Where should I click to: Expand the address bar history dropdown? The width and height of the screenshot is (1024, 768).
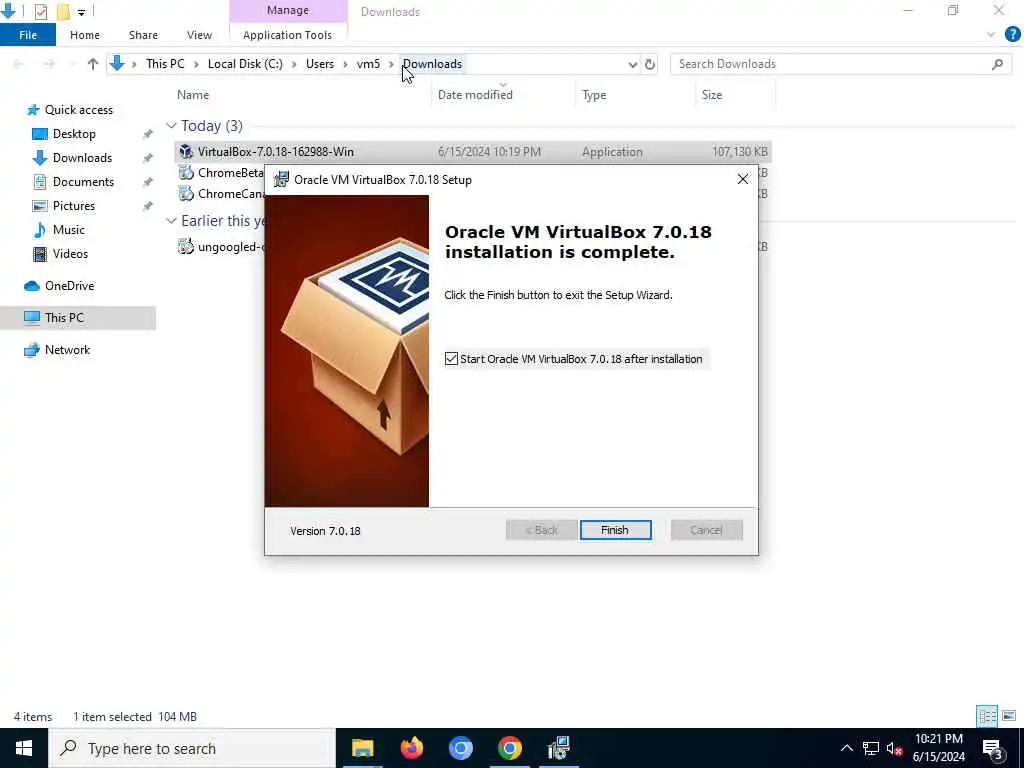(x=632, y=64)
